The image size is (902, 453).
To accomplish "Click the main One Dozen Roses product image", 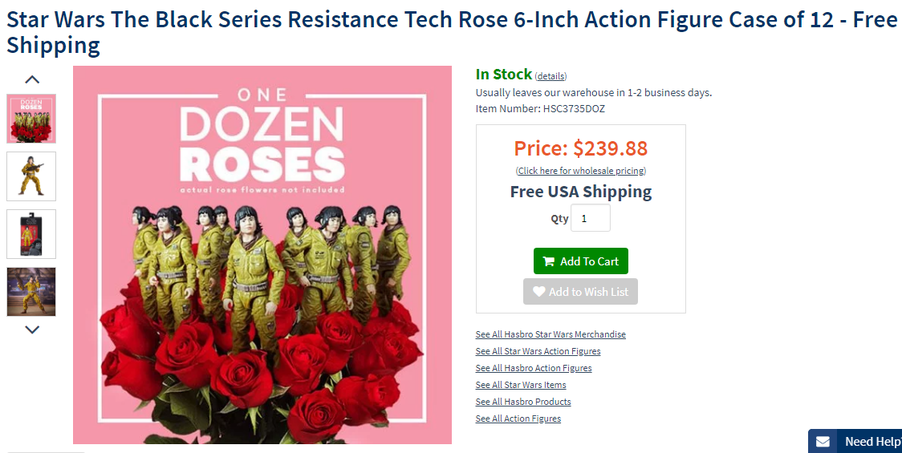I will point(262,255).
